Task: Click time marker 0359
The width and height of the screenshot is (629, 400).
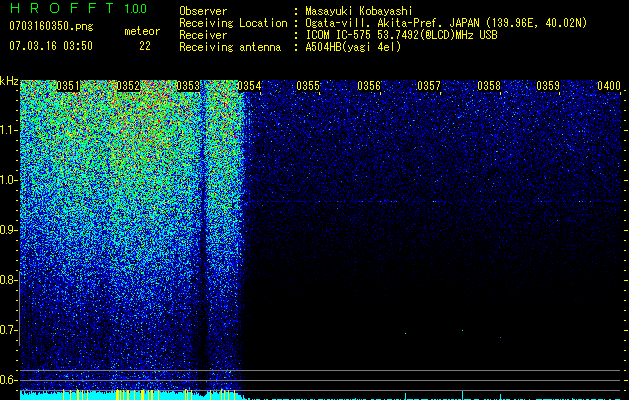Action: point(548,86)
